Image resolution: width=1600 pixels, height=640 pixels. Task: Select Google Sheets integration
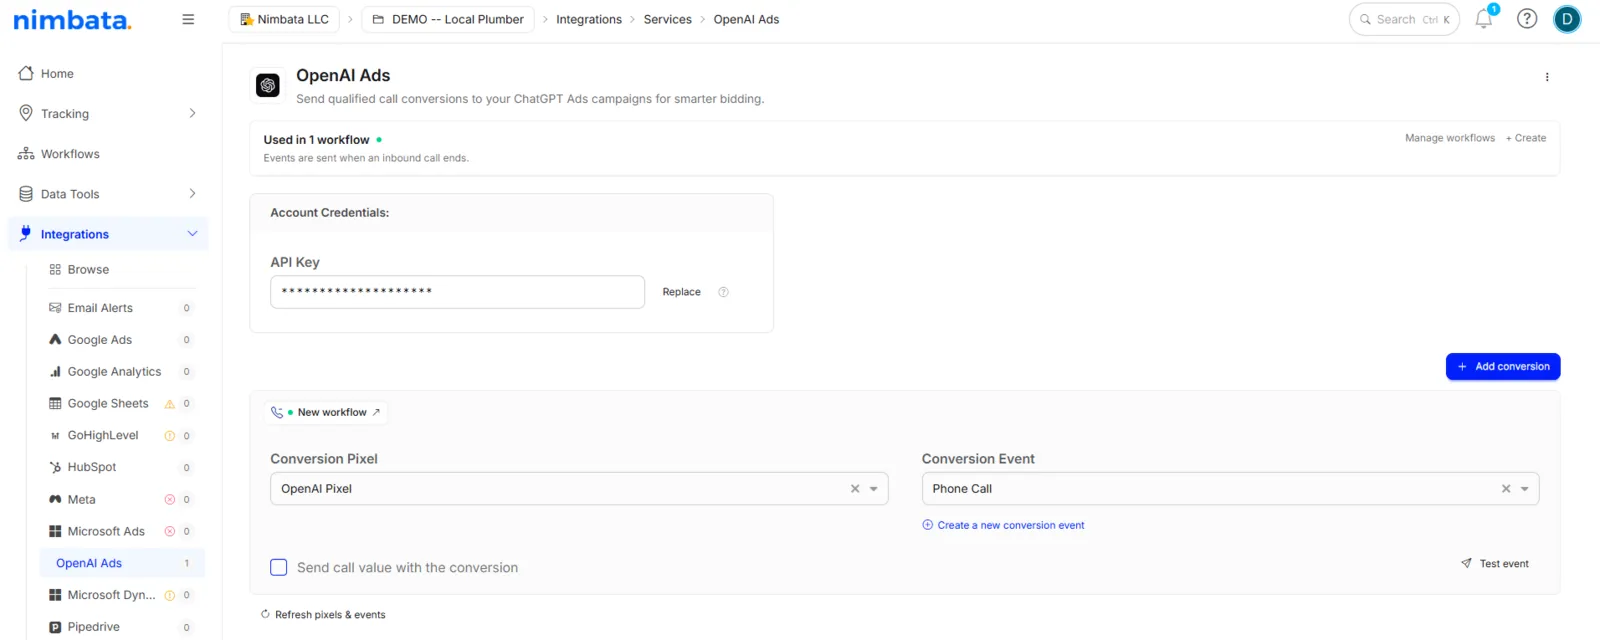click(108, 404)
